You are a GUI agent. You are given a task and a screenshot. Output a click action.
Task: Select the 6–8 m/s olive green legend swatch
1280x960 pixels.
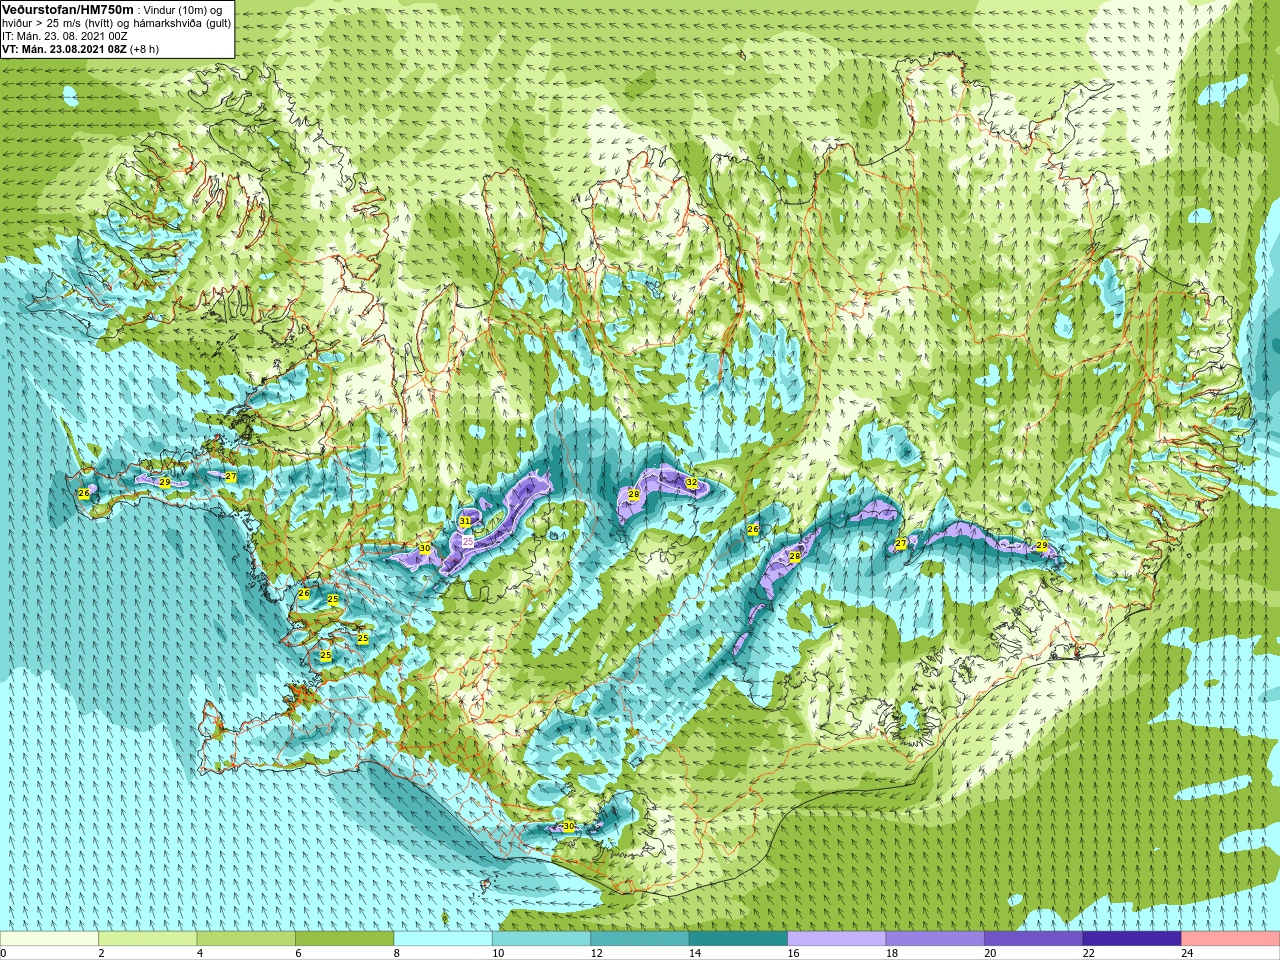pyautogui.click(x=345, y=939)
